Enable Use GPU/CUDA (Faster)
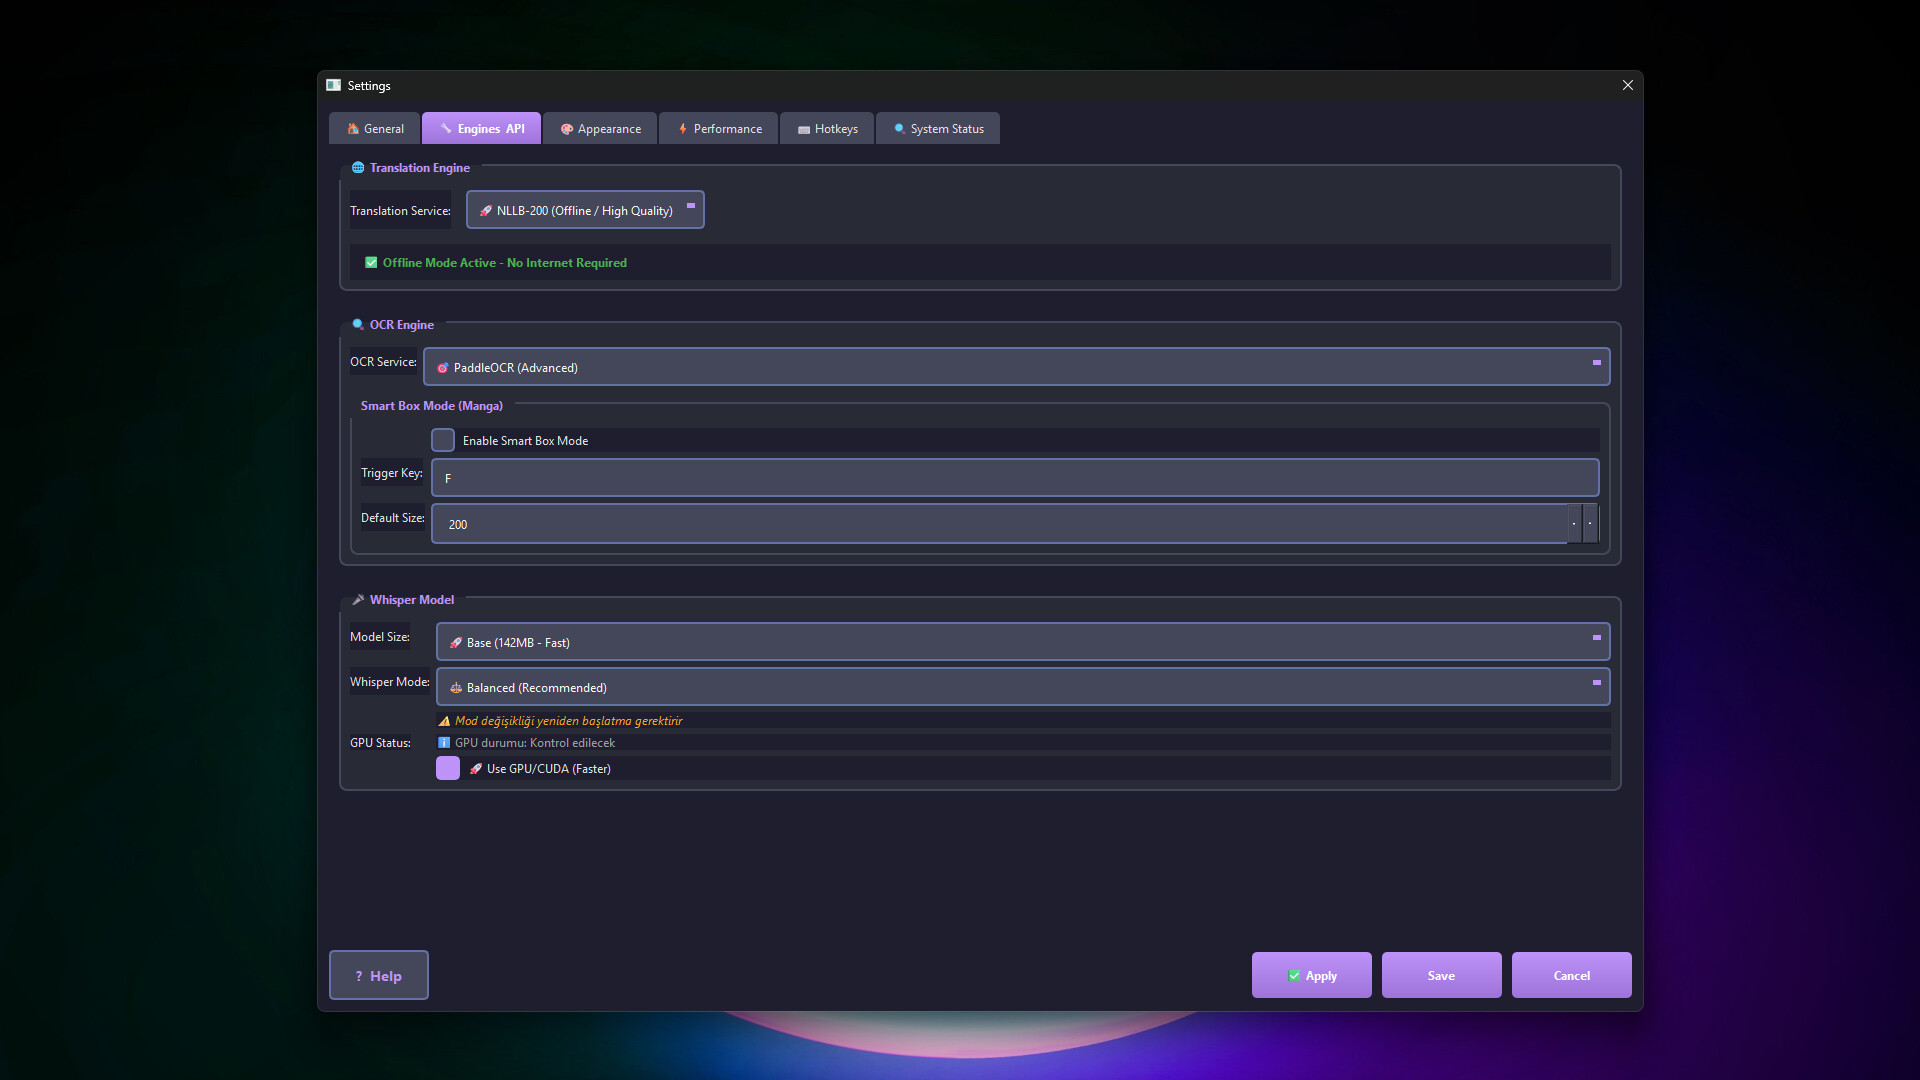The height and width of the screenshot is (1080, 1920). (448, 768)
